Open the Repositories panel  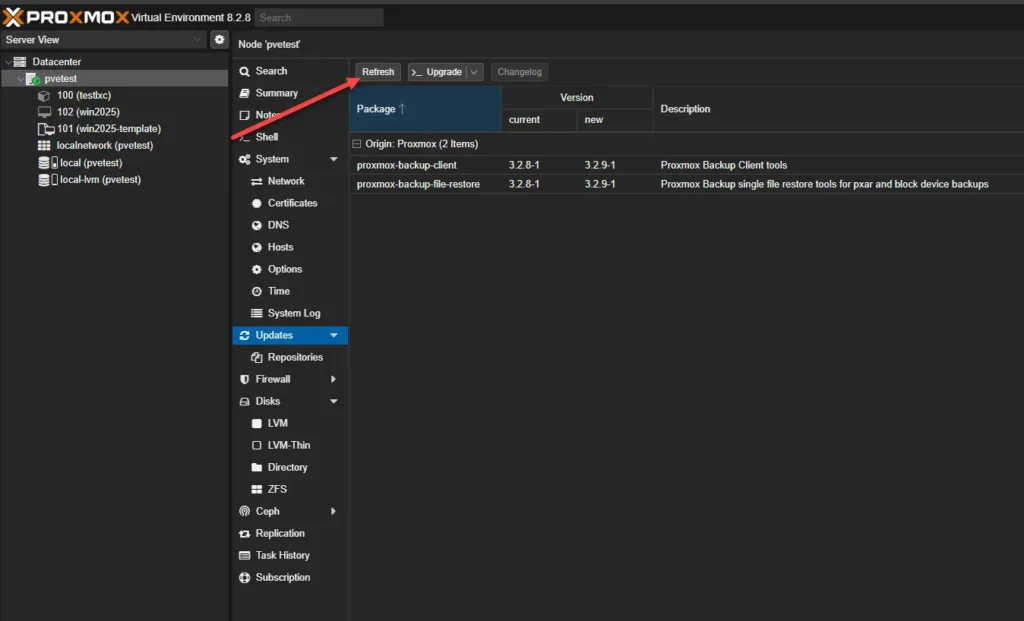point(291,357)
